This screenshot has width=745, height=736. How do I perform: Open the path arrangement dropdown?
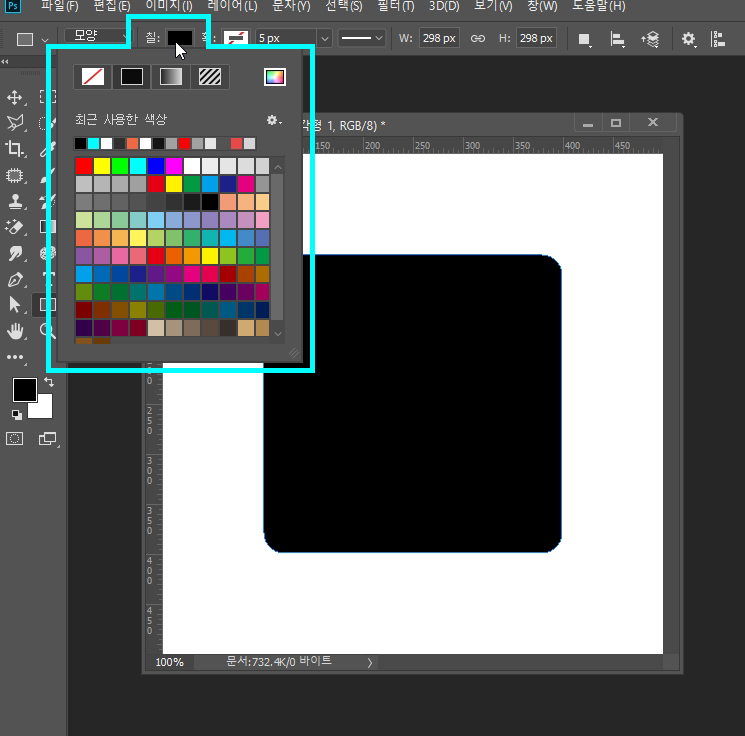(650, 39)
